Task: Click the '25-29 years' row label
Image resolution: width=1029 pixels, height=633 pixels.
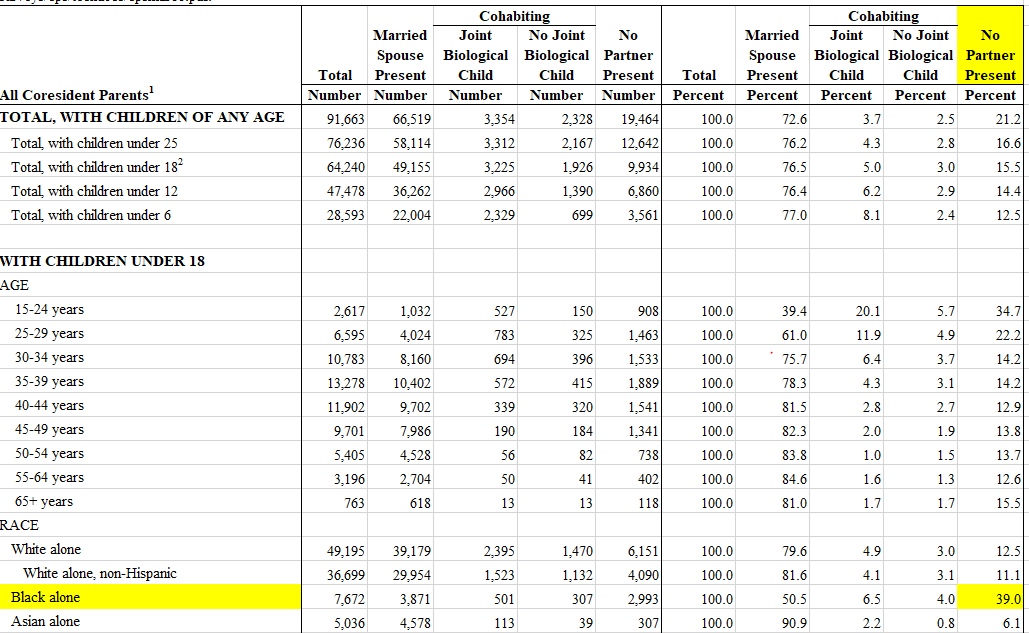Action: pos(49,333)
